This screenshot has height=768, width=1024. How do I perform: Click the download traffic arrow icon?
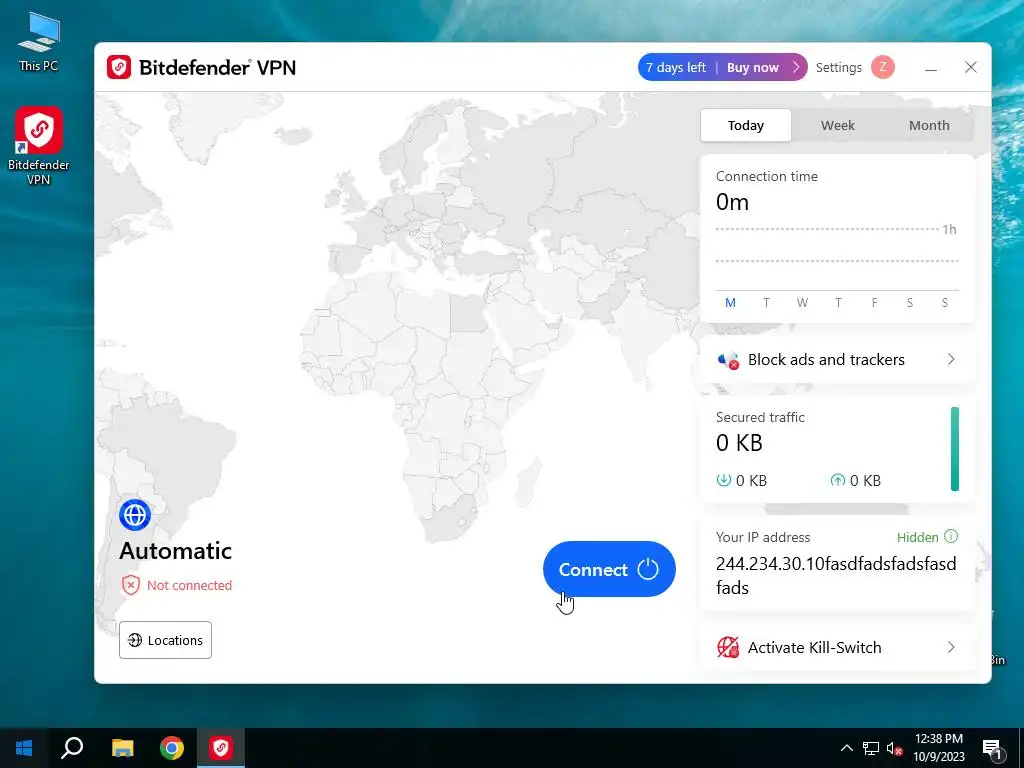[x=724, y=480]
